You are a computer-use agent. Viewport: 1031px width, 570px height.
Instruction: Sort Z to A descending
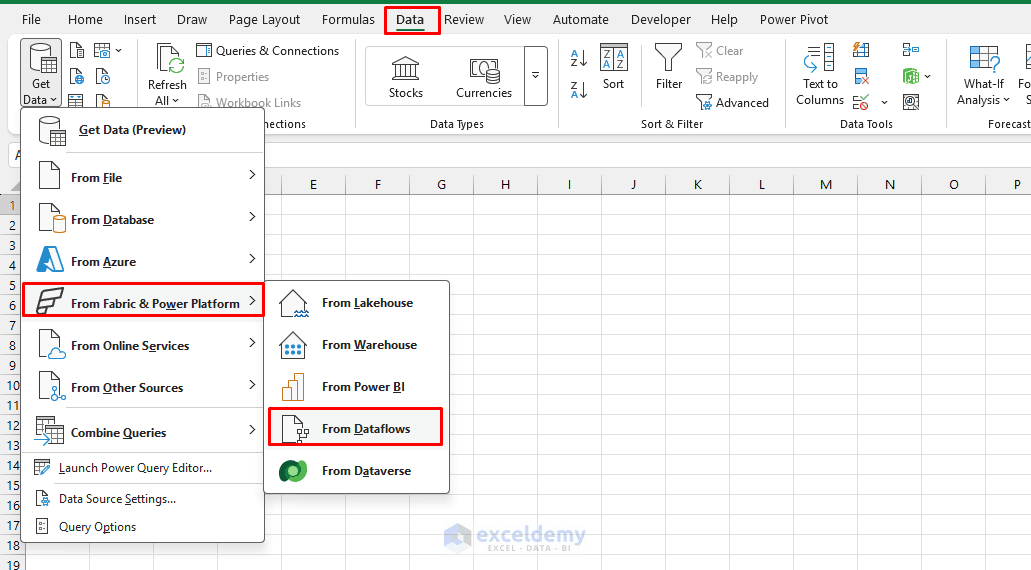[579, 90]
